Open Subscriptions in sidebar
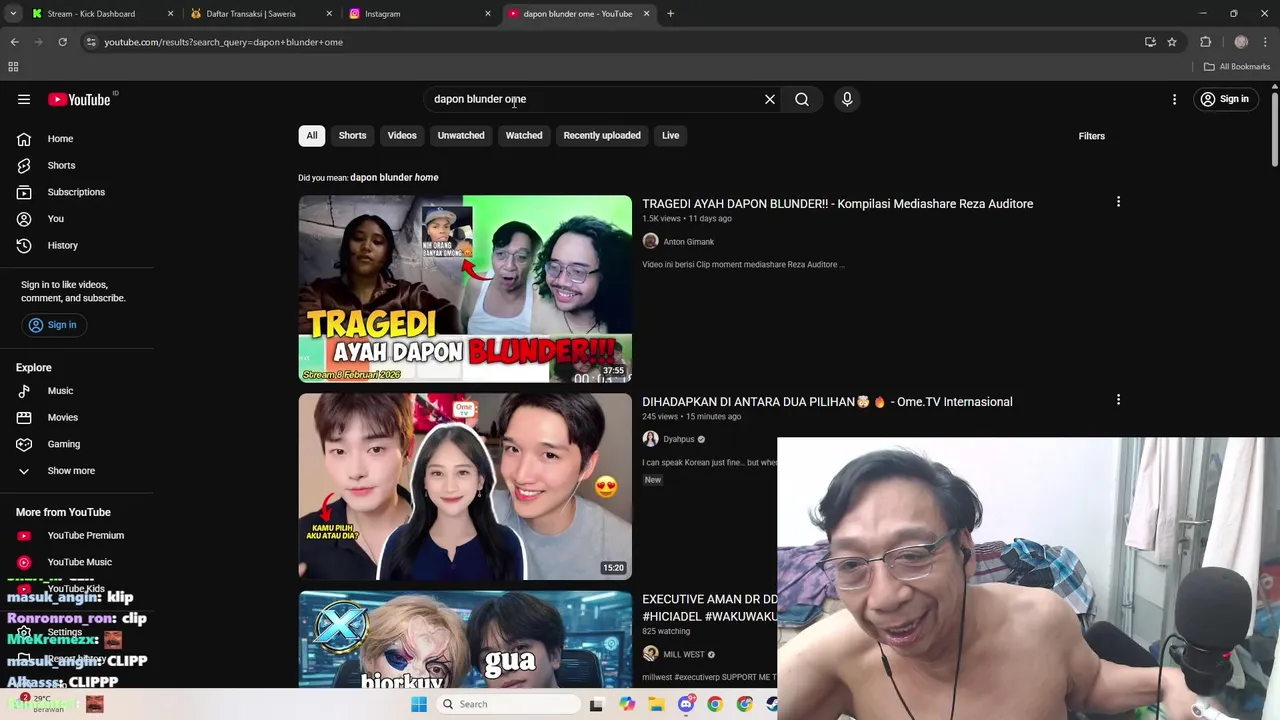 [77, 192]
